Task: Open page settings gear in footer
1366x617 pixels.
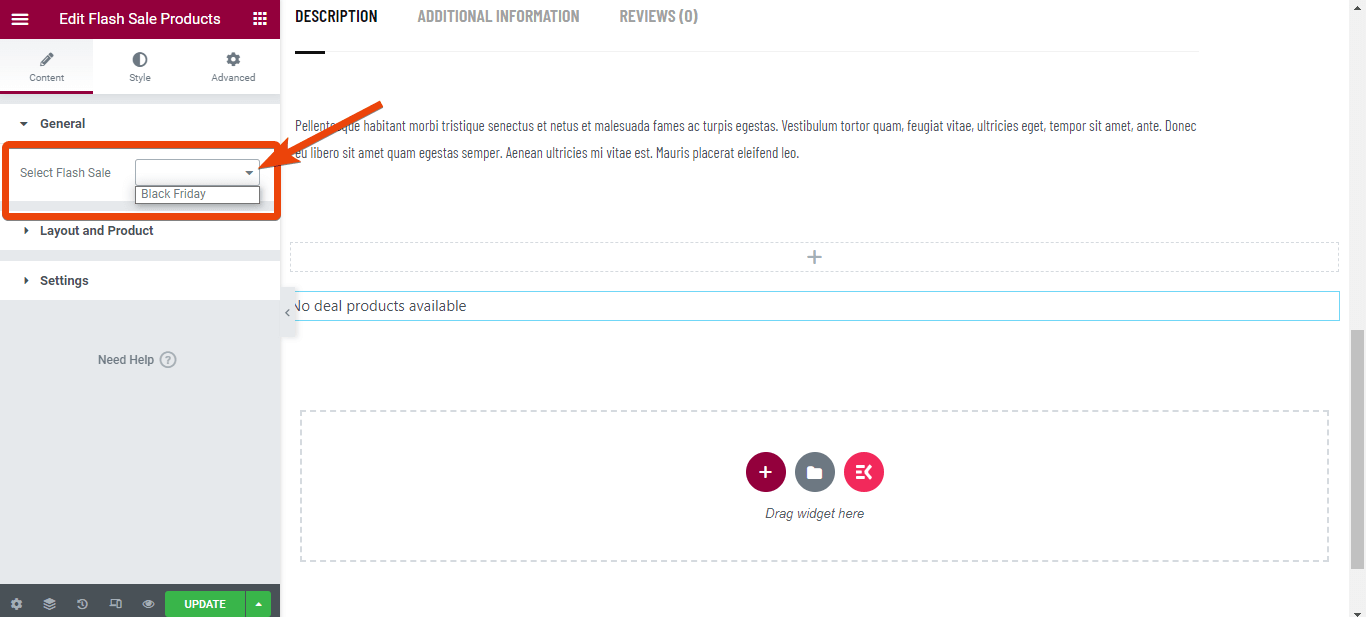Action: (x=16, y=604)
